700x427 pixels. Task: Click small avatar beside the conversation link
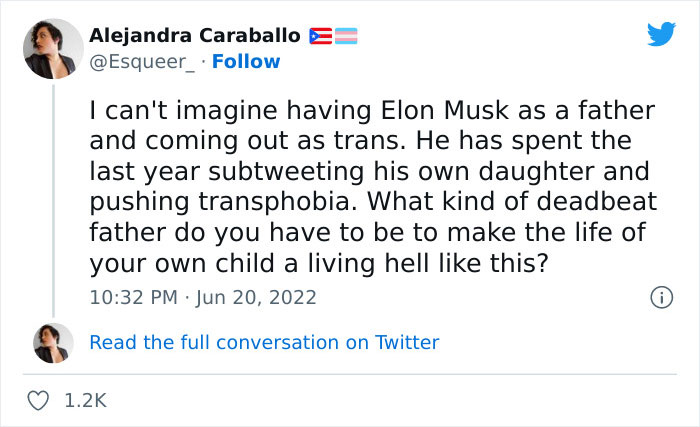click(x=52, y=342)
